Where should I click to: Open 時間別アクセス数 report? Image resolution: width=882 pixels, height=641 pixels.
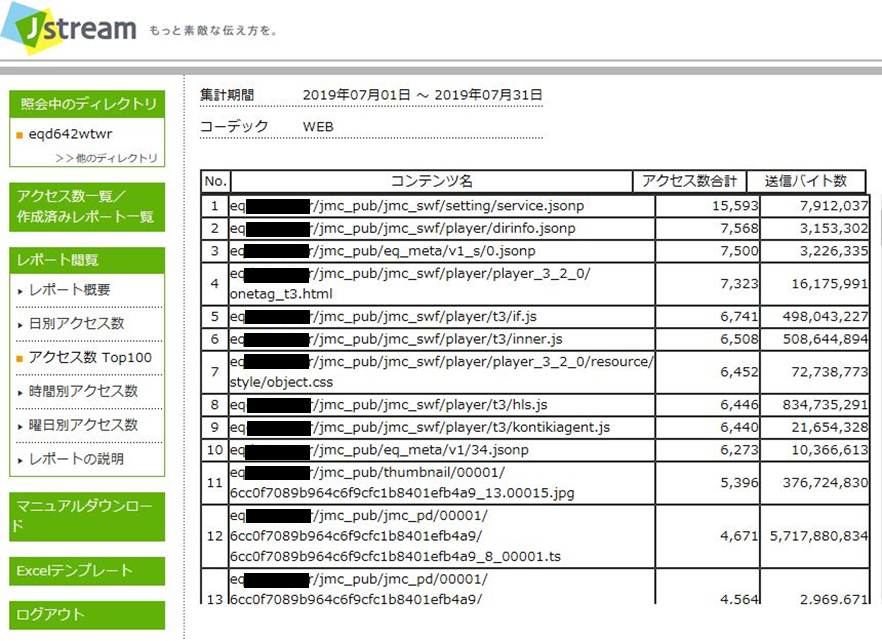(83, 391)
